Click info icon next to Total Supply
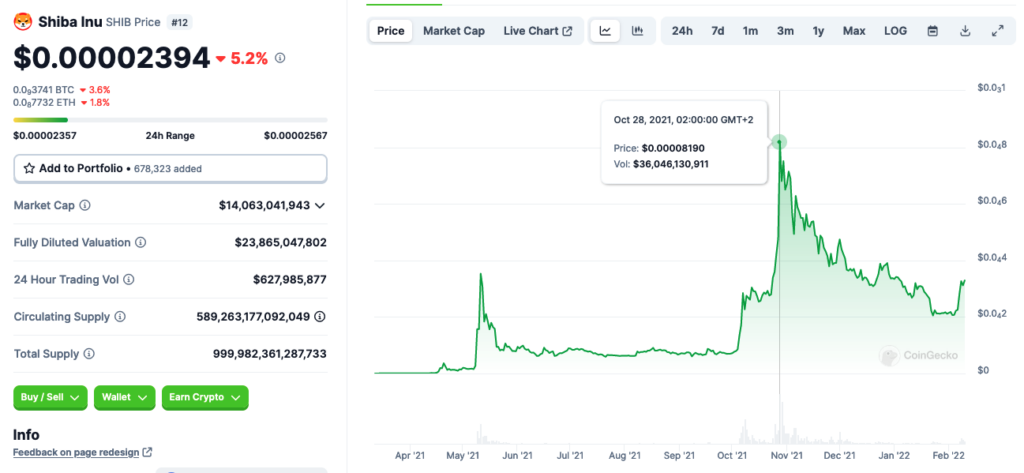This screenshot has height=473, width=1024. click(x=89, y=354)
